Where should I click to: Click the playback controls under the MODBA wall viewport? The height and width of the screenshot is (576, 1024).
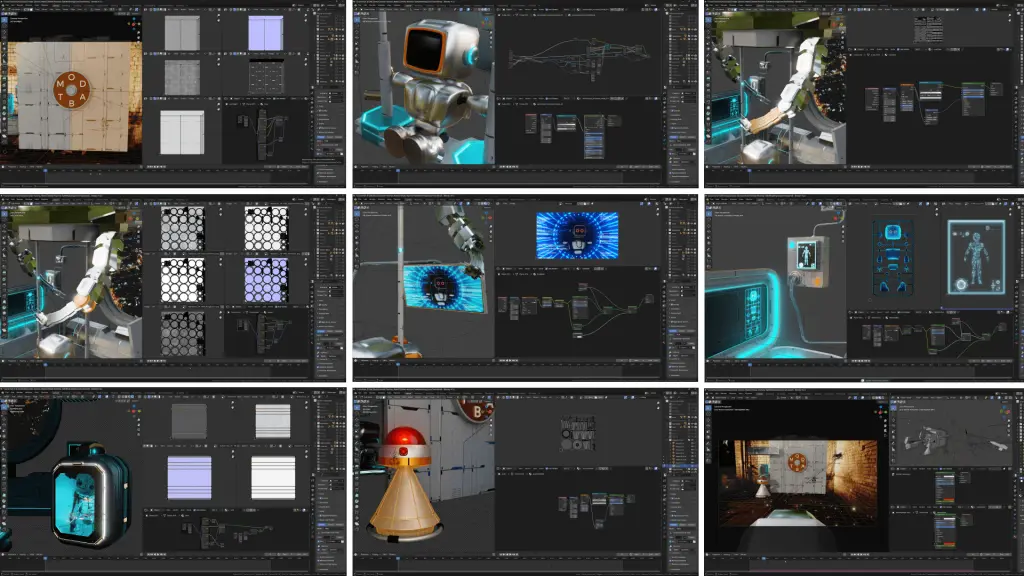click(x=156, y=167)
